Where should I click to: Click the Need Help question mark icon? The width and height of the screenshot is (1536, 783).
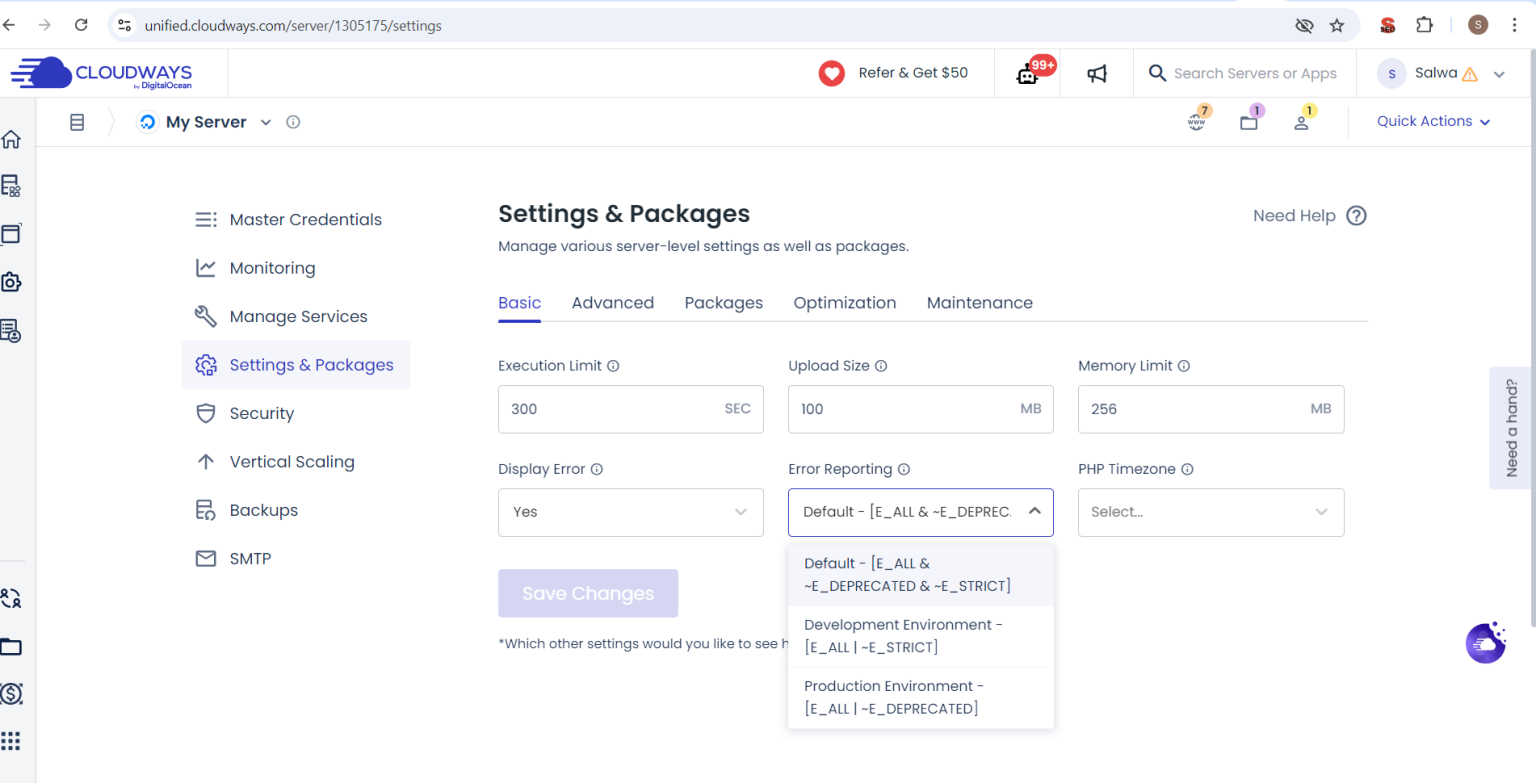1356,216
